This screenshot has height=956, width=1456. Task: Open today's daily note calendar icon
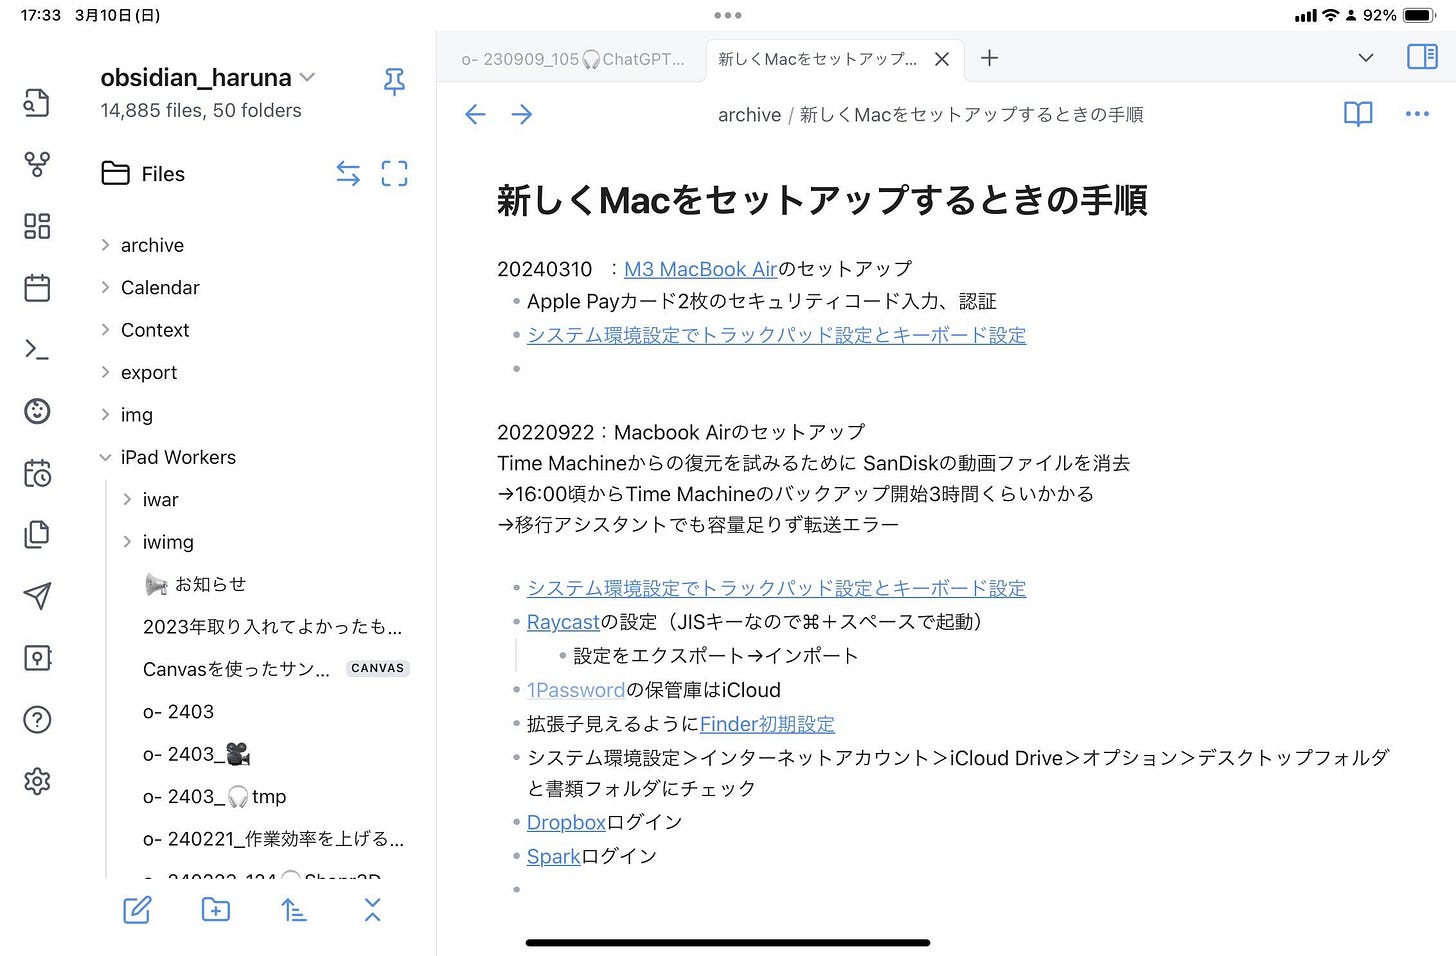(x=37, y=288)
